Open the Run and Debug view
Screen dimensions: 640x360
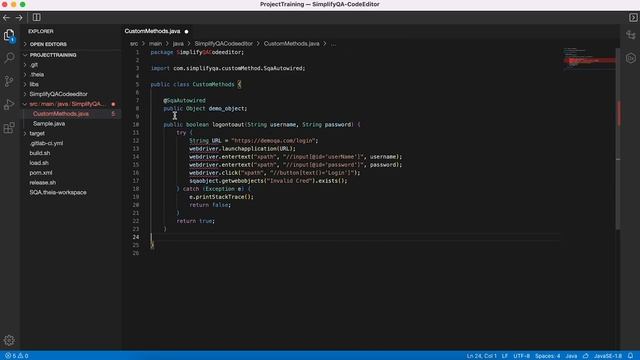tap(9, 104)
